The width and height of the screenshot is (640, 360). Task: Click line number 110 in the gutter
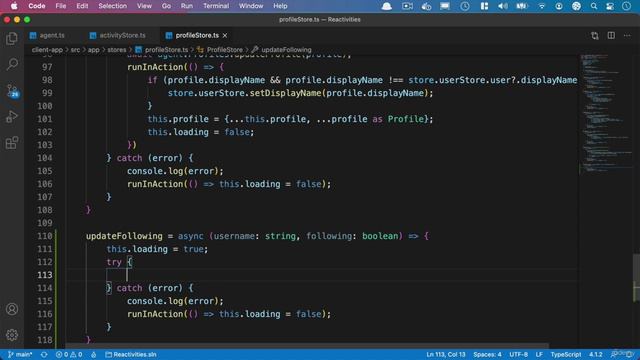[x=44, y=236]
